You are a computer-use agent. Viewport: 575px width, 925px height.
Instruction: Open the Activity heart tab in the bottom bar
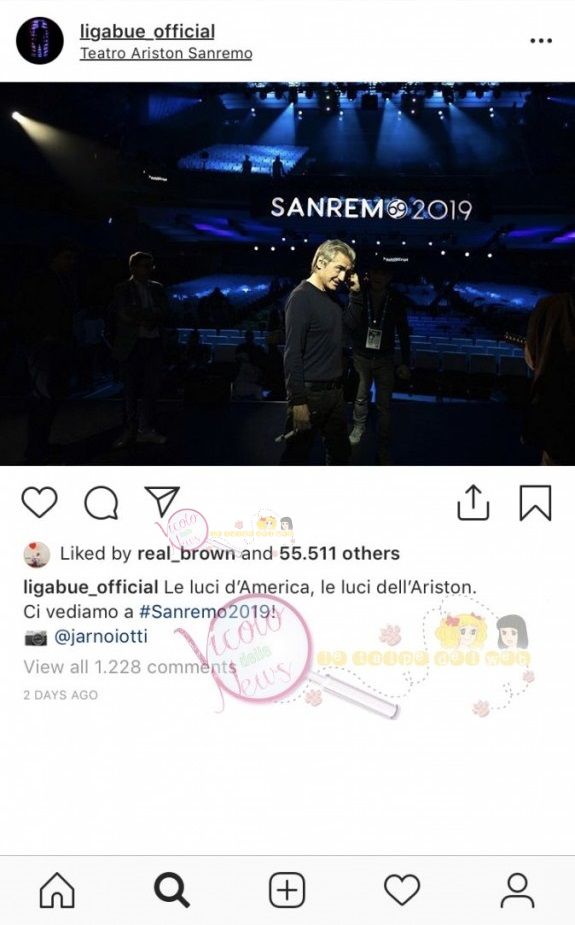pos(402,890)
